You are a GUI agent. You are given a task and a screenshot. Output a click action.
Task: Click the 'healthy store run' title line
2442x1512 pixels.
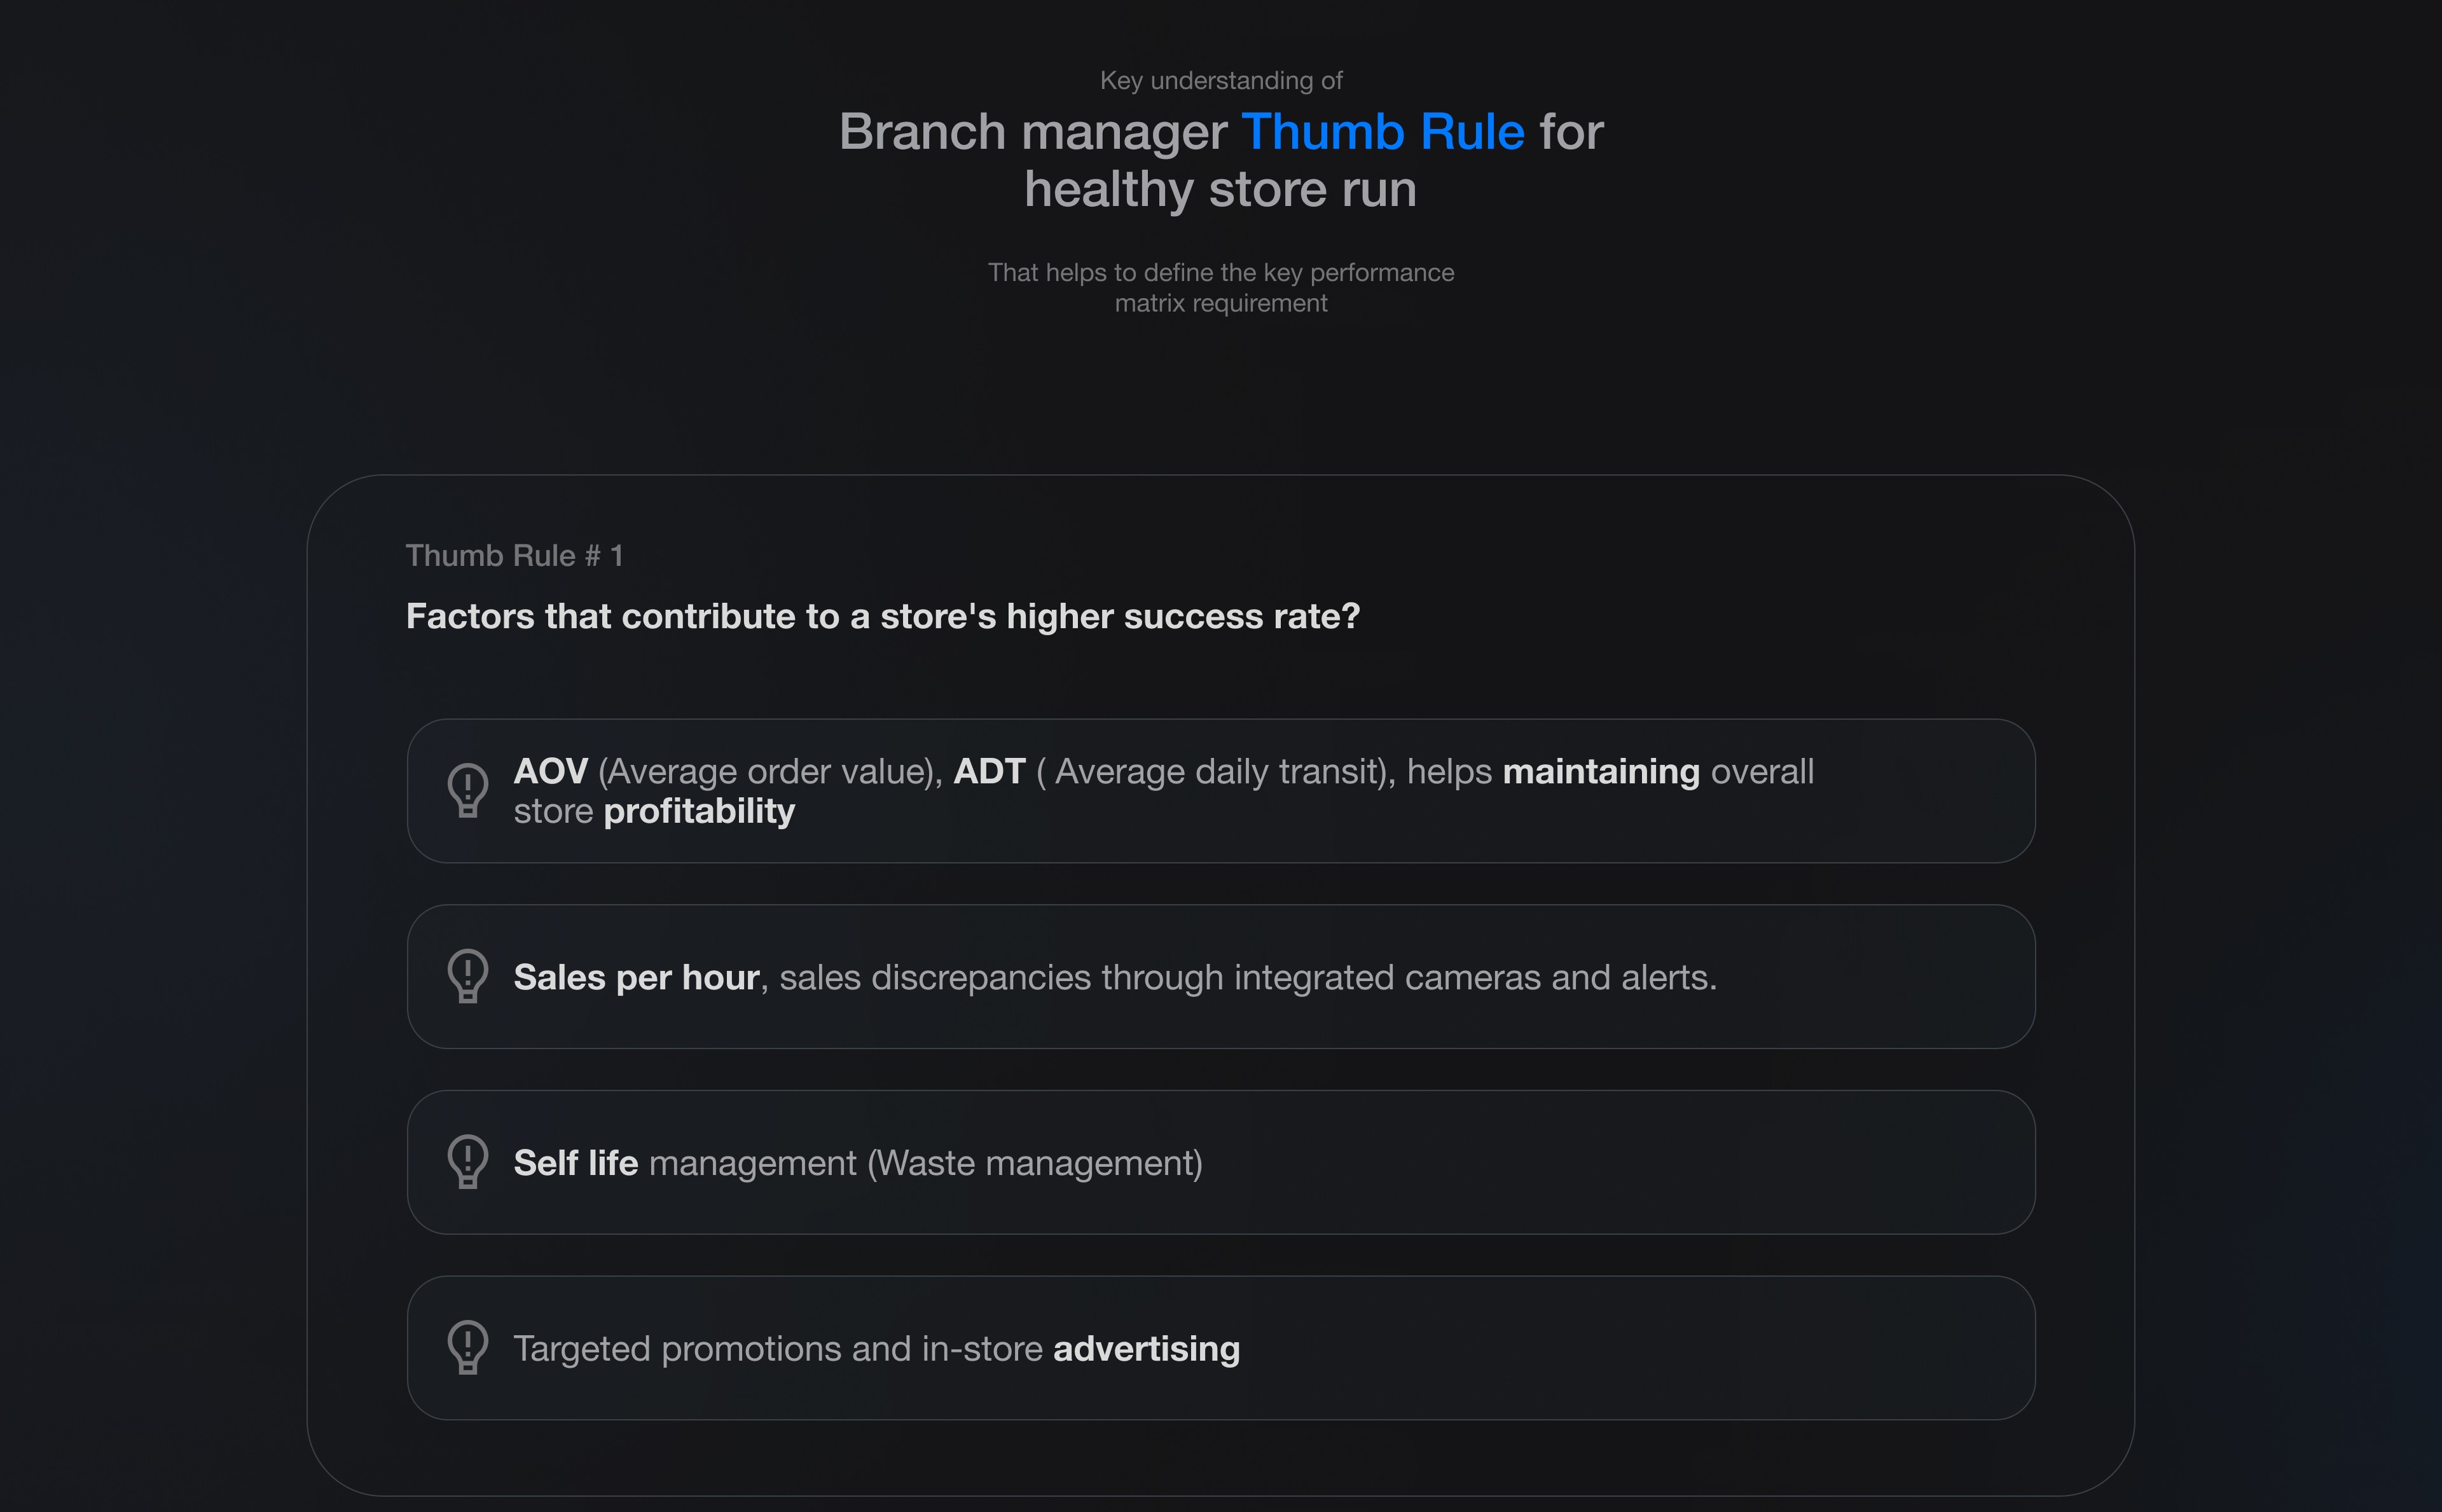tap(1220, 189)
